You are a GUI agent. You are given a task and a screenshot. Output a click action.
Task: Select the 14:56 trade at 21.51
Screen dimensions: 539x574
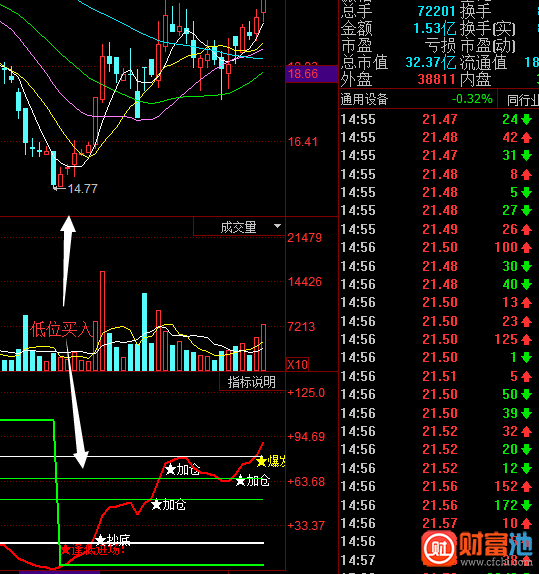pyautogui.click(x=436, y=376)
